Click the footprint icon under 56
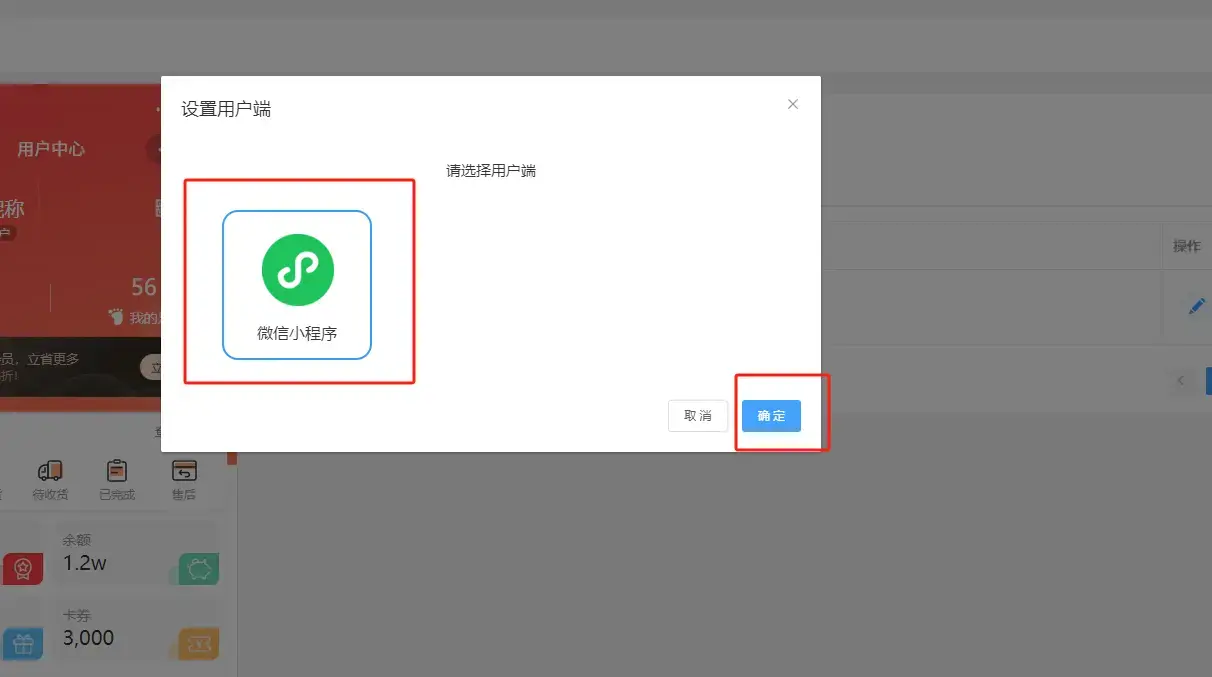Viewport: 1212px width, 677px height. [x=118, y=318]
